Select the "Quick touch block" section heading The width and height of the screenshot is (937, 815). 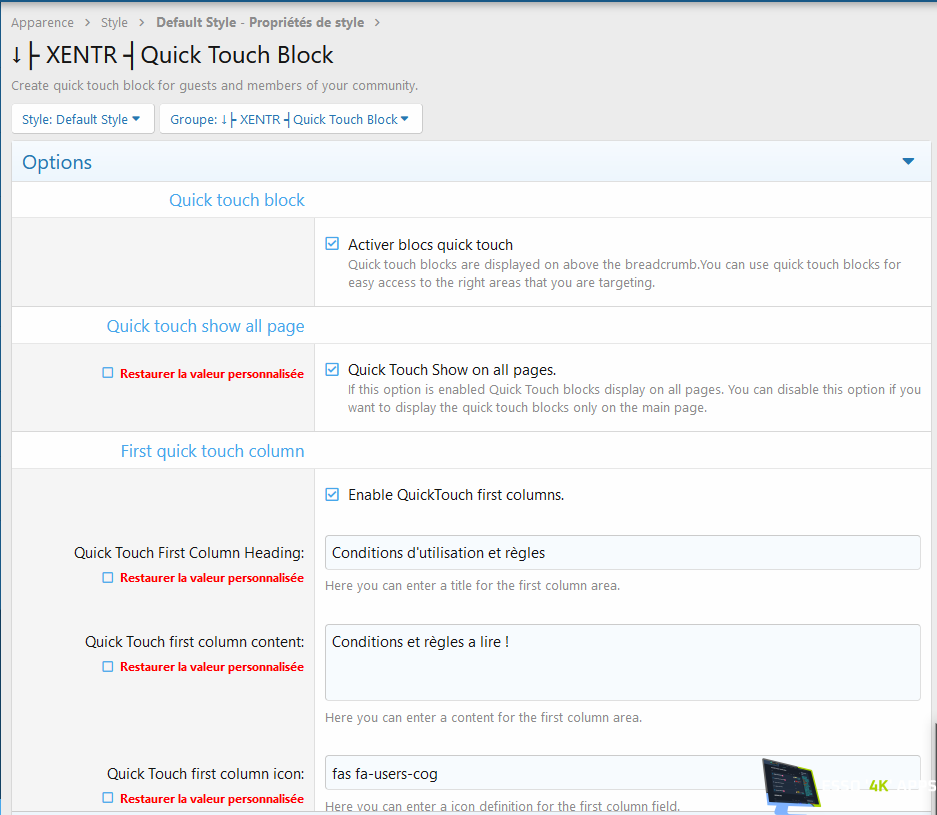tap(236, 200)
